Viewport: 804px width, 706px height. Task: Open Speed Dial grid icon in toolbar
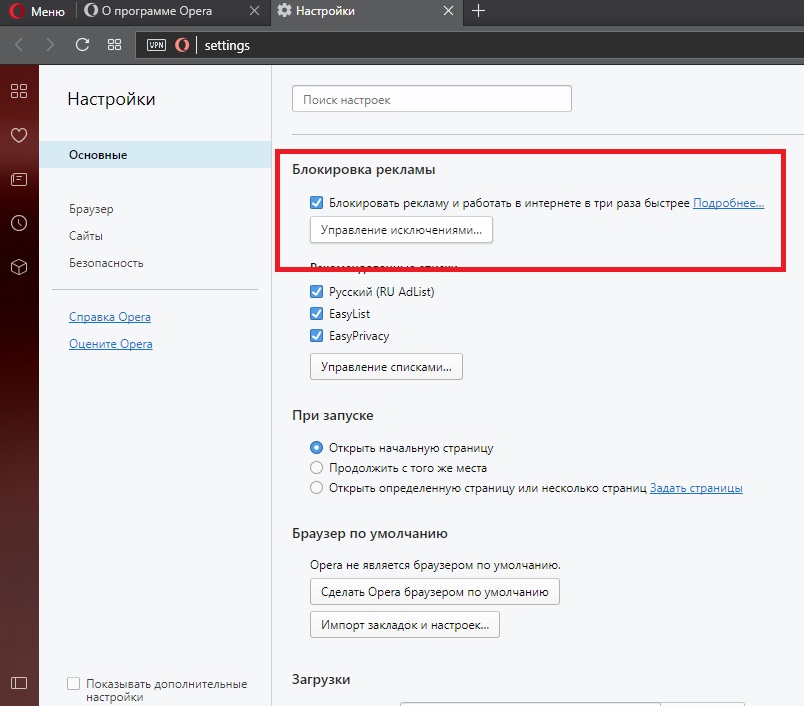[x=114, y=45]
